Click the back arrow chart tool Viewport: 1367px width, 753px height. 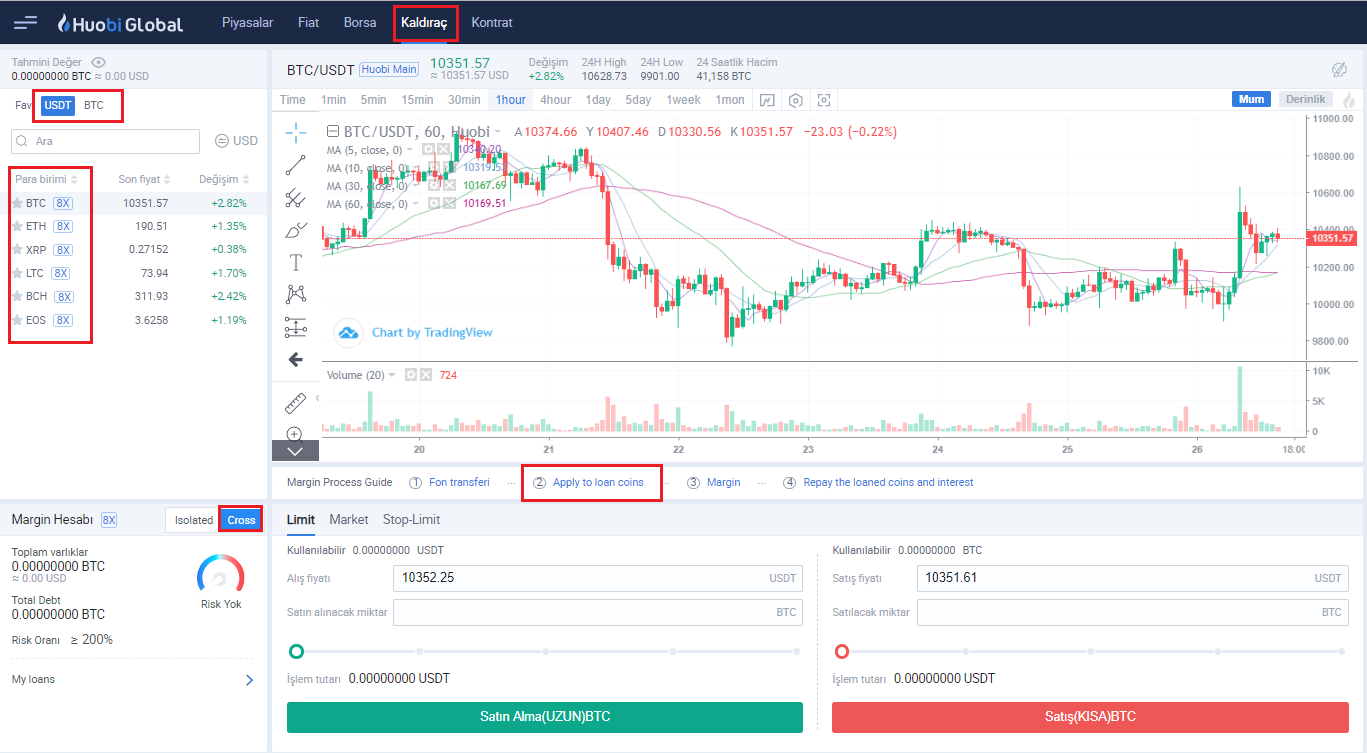(x=295, y=359)
